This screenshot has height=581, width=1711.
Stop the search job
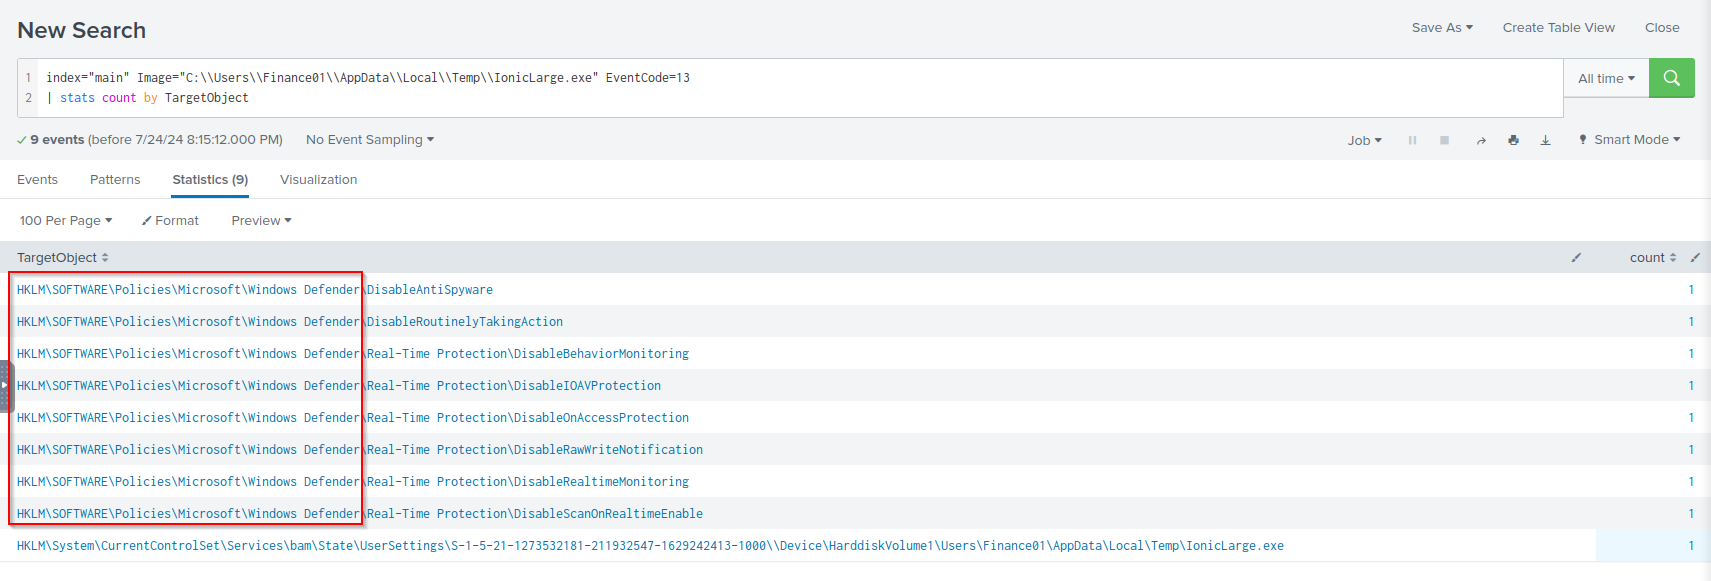click(1444, 140)
